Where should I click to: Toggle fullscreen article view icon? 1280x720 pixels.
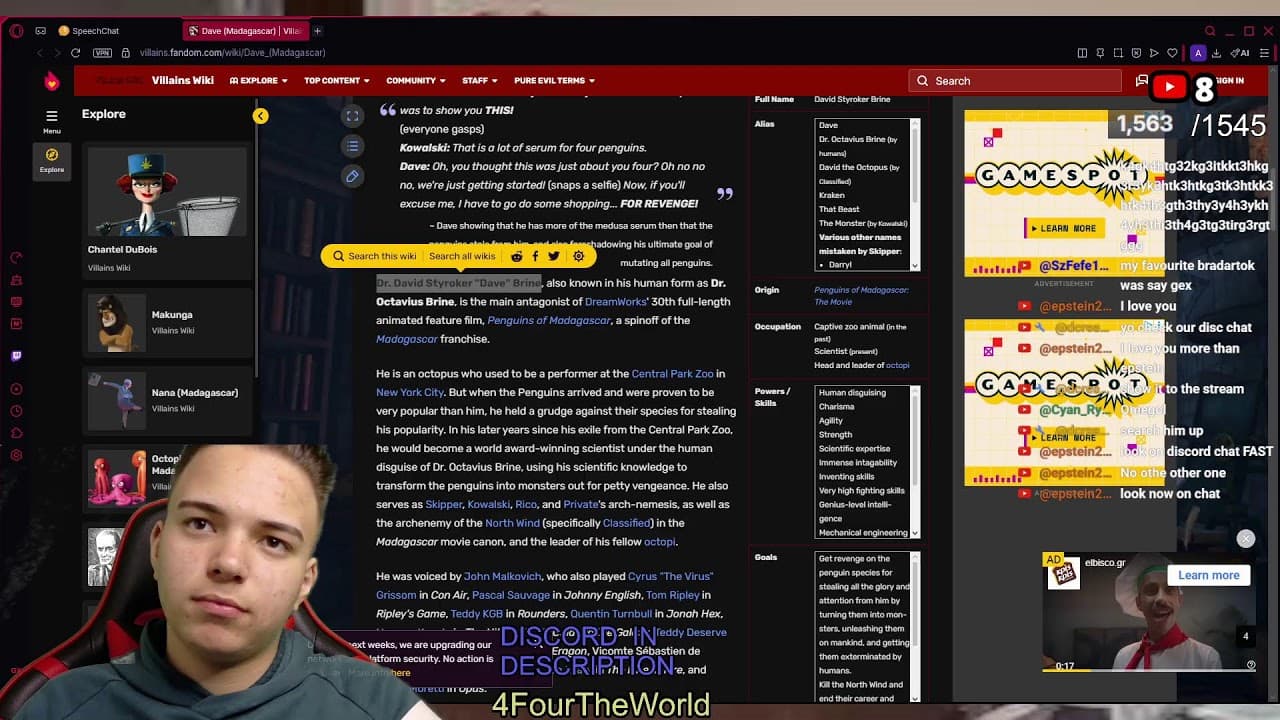click(352, 116)
